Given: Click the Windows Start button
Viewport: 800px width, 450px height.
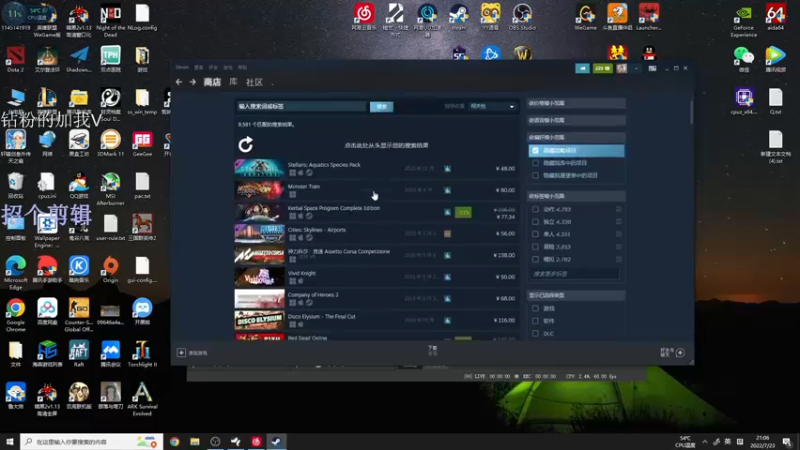Looking at the screenshot, I should (x=9, y=442).
